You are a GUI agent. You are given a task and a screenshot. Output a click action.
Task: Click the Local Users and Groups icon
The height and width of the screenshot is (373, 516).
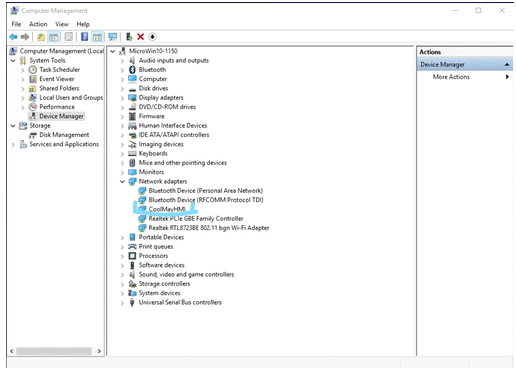tap(33, 98)
